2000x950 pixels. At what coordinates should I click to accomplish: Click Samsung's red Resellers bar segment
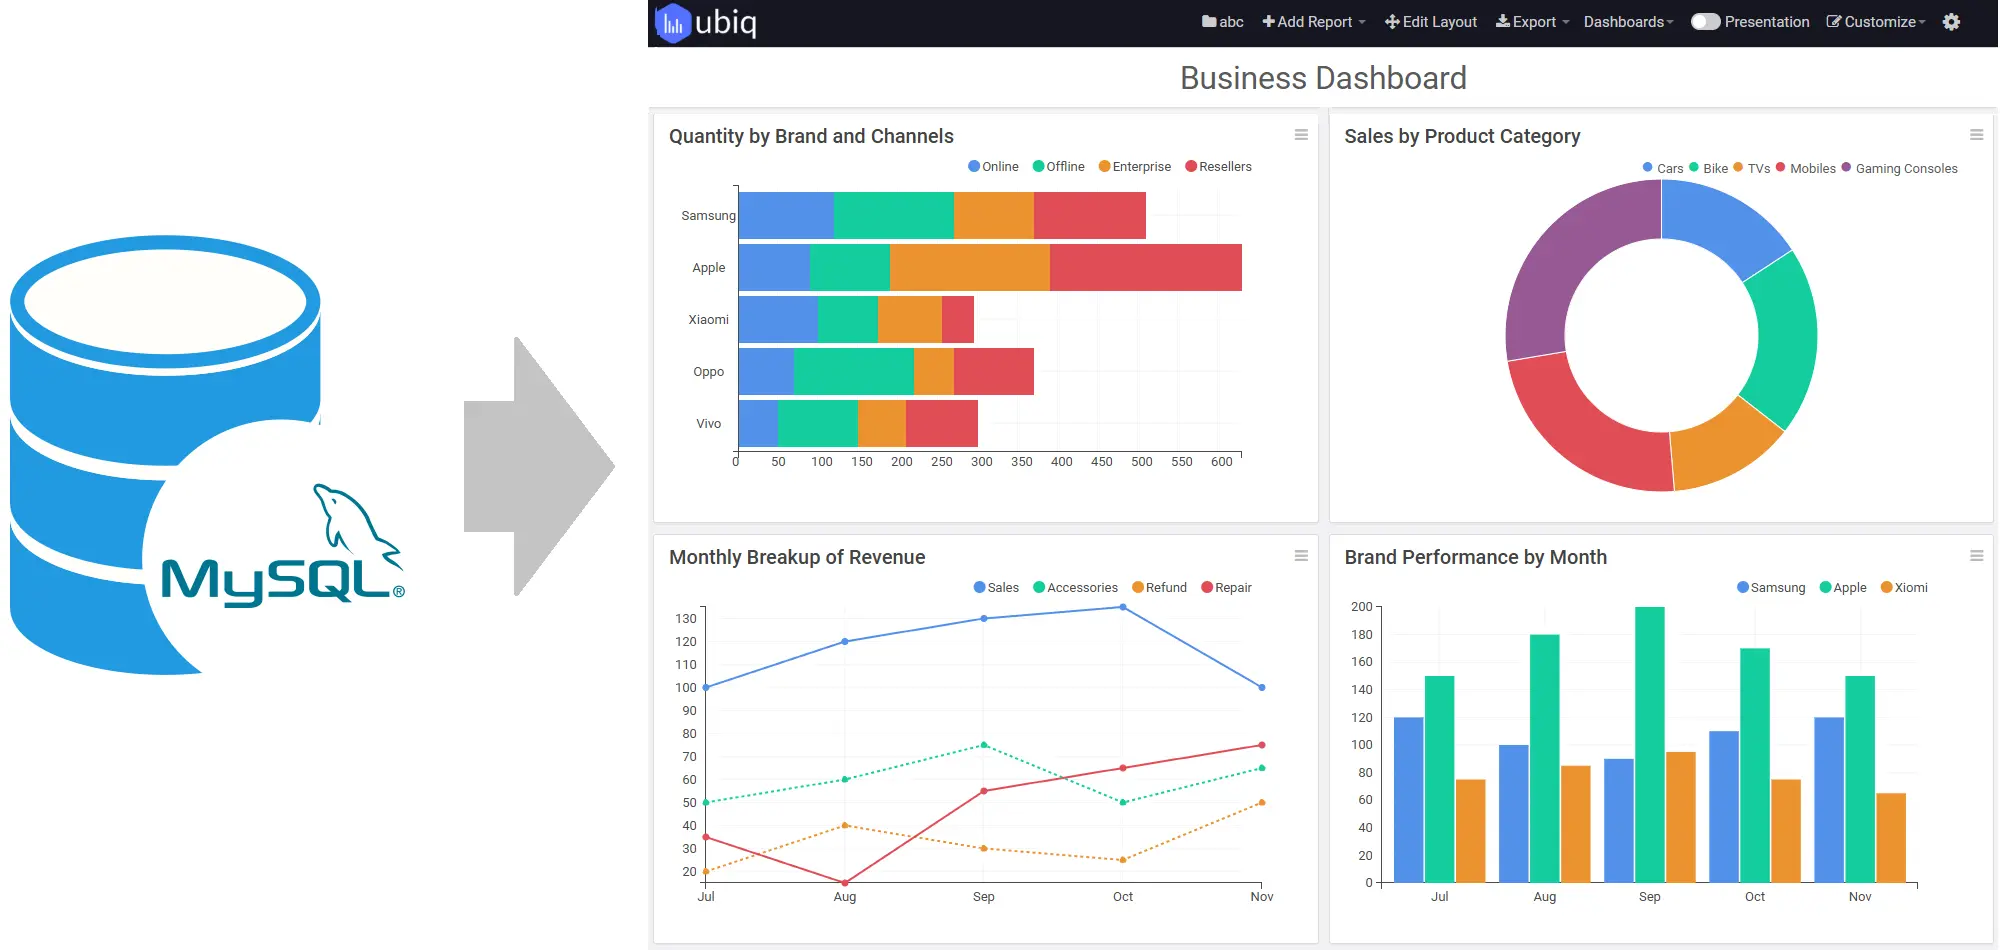pos(1090,215)
